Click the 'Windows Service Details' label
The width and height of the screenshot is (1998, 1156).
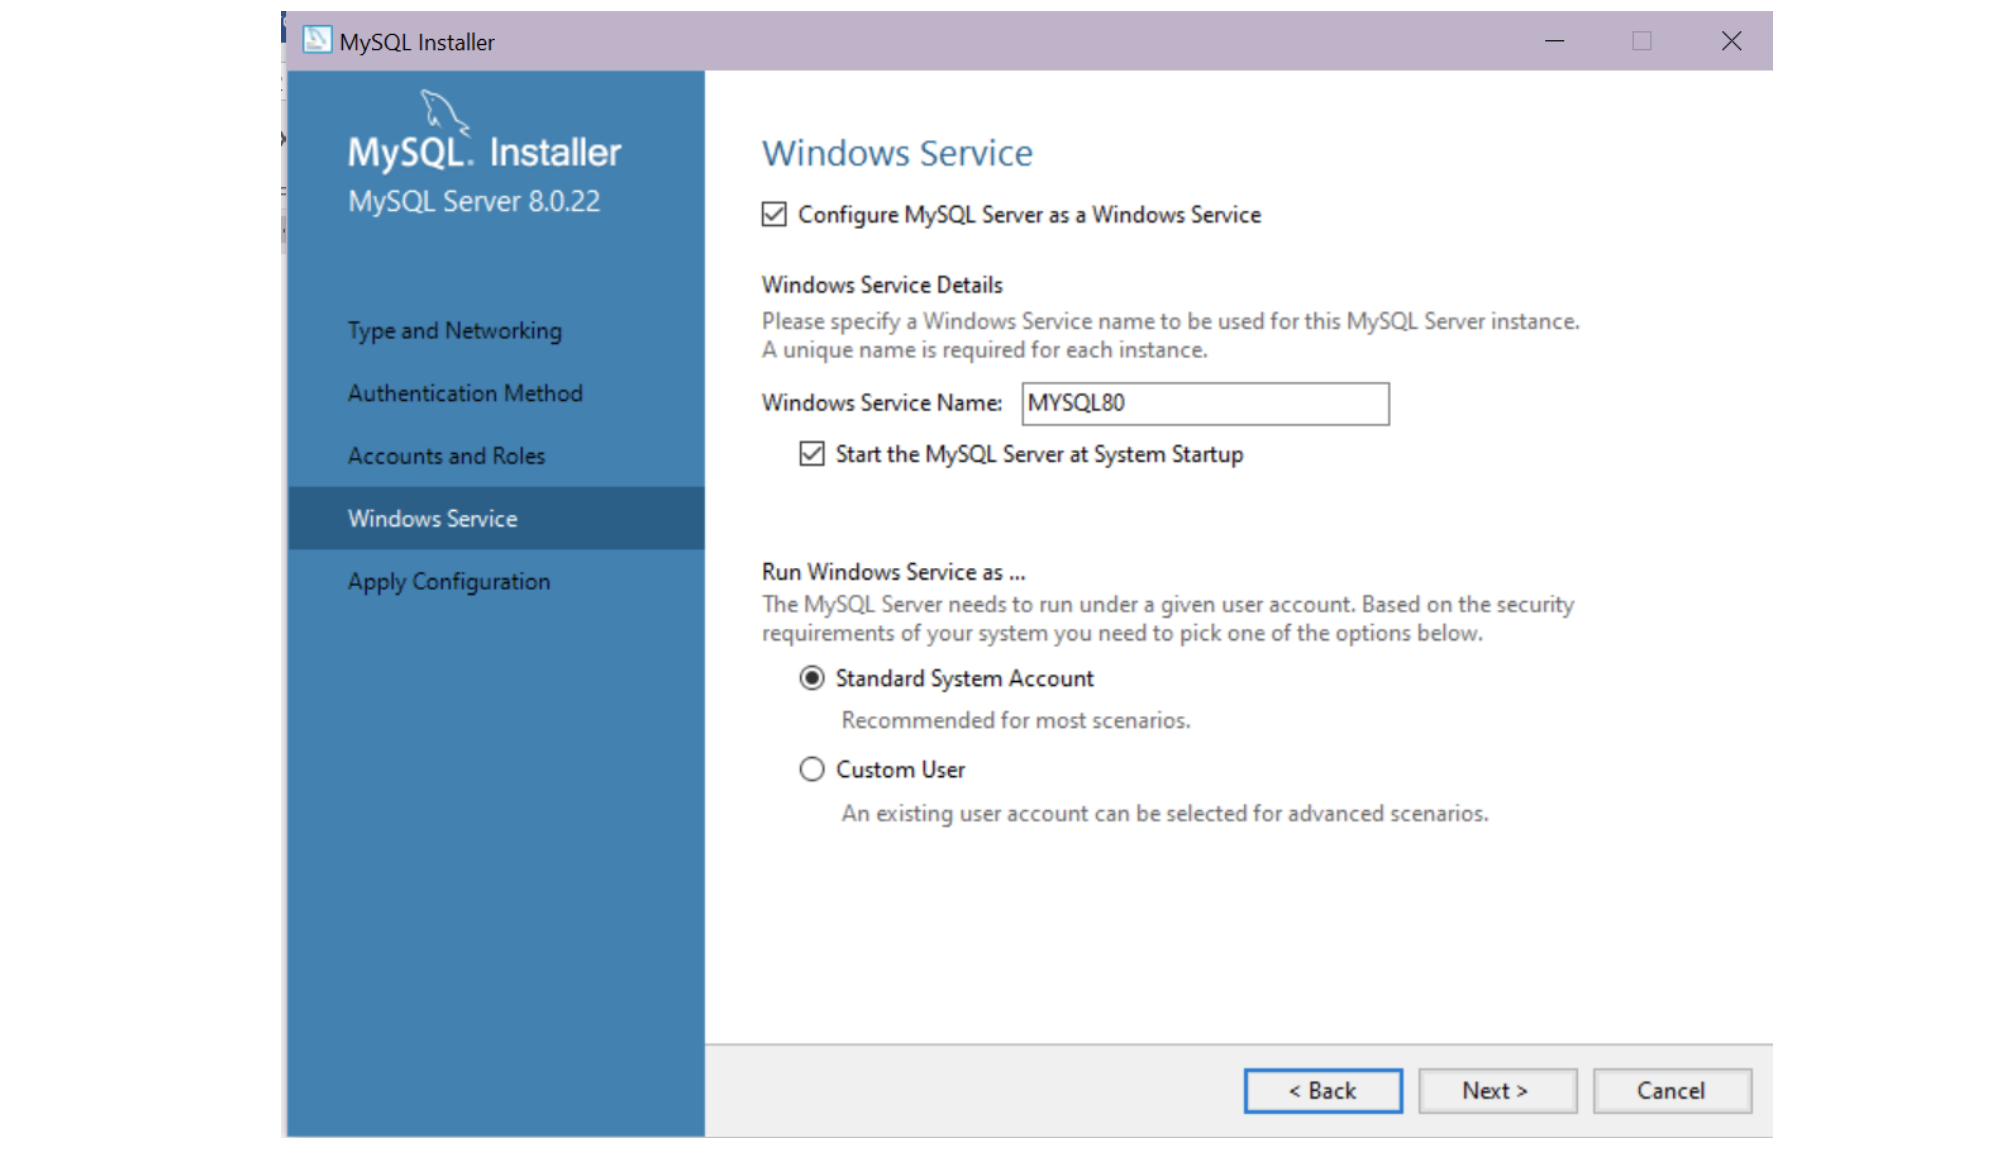tap(882, 285)
